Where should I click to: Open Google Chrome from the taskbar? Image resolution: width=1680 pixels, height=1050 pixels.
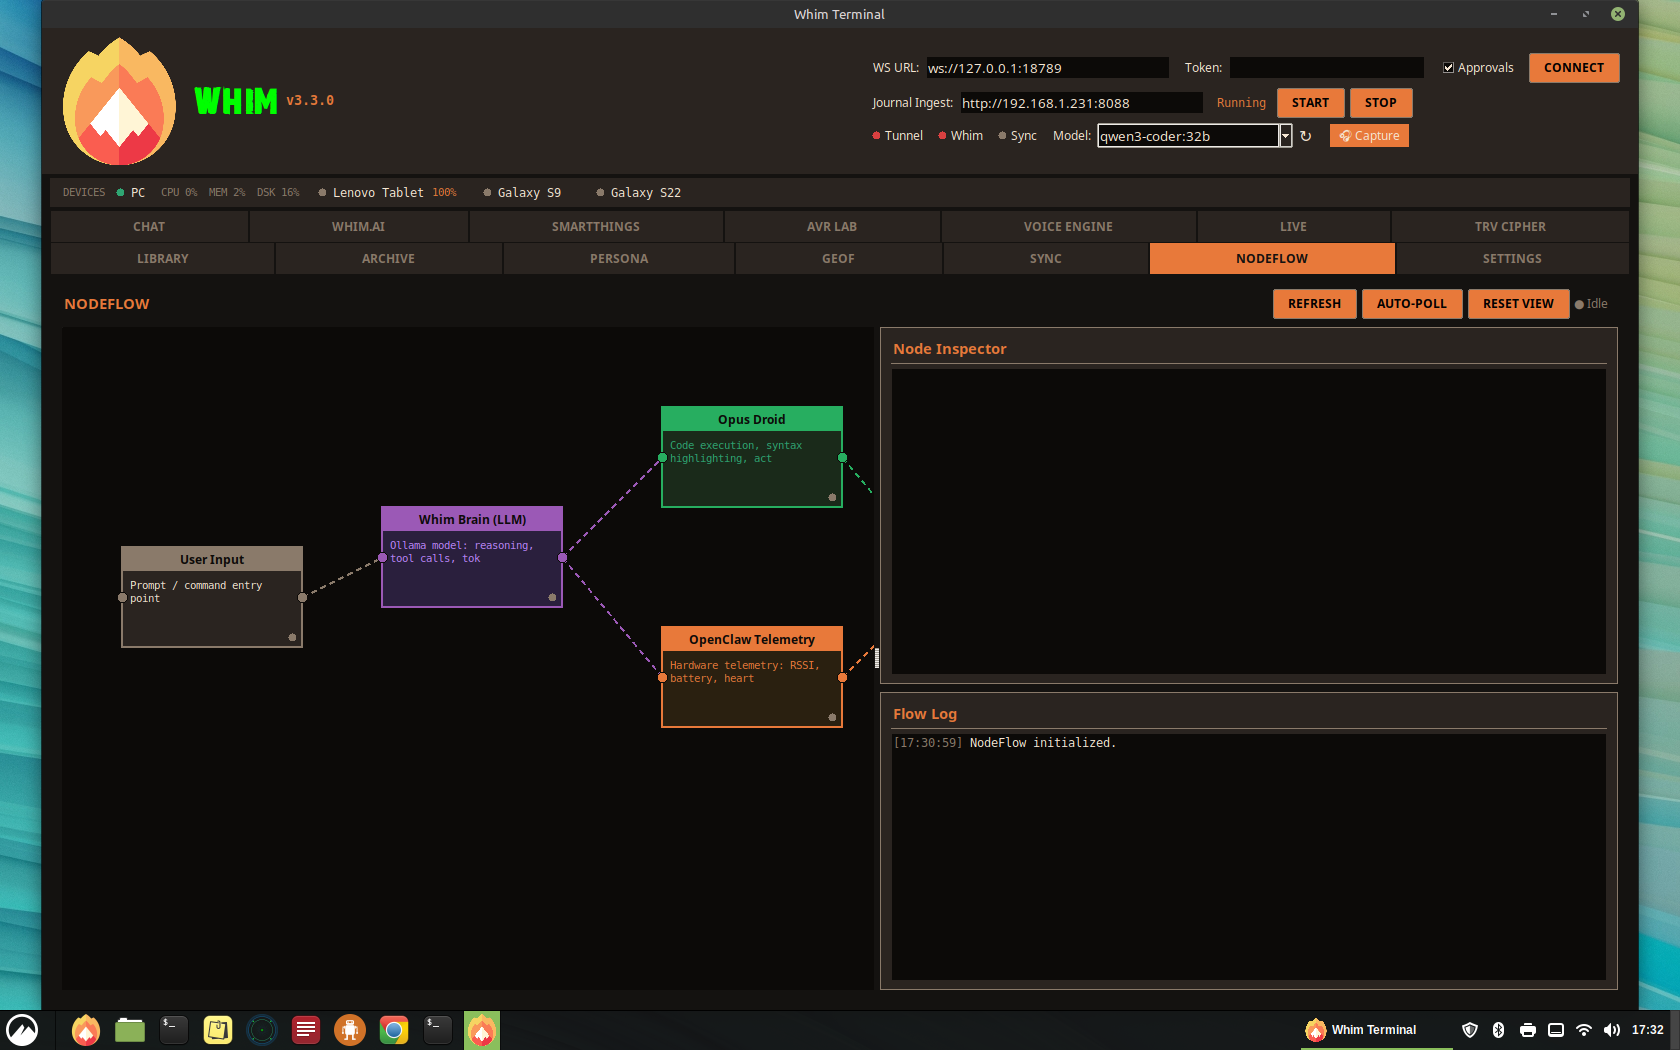[x=393, y=1029]
